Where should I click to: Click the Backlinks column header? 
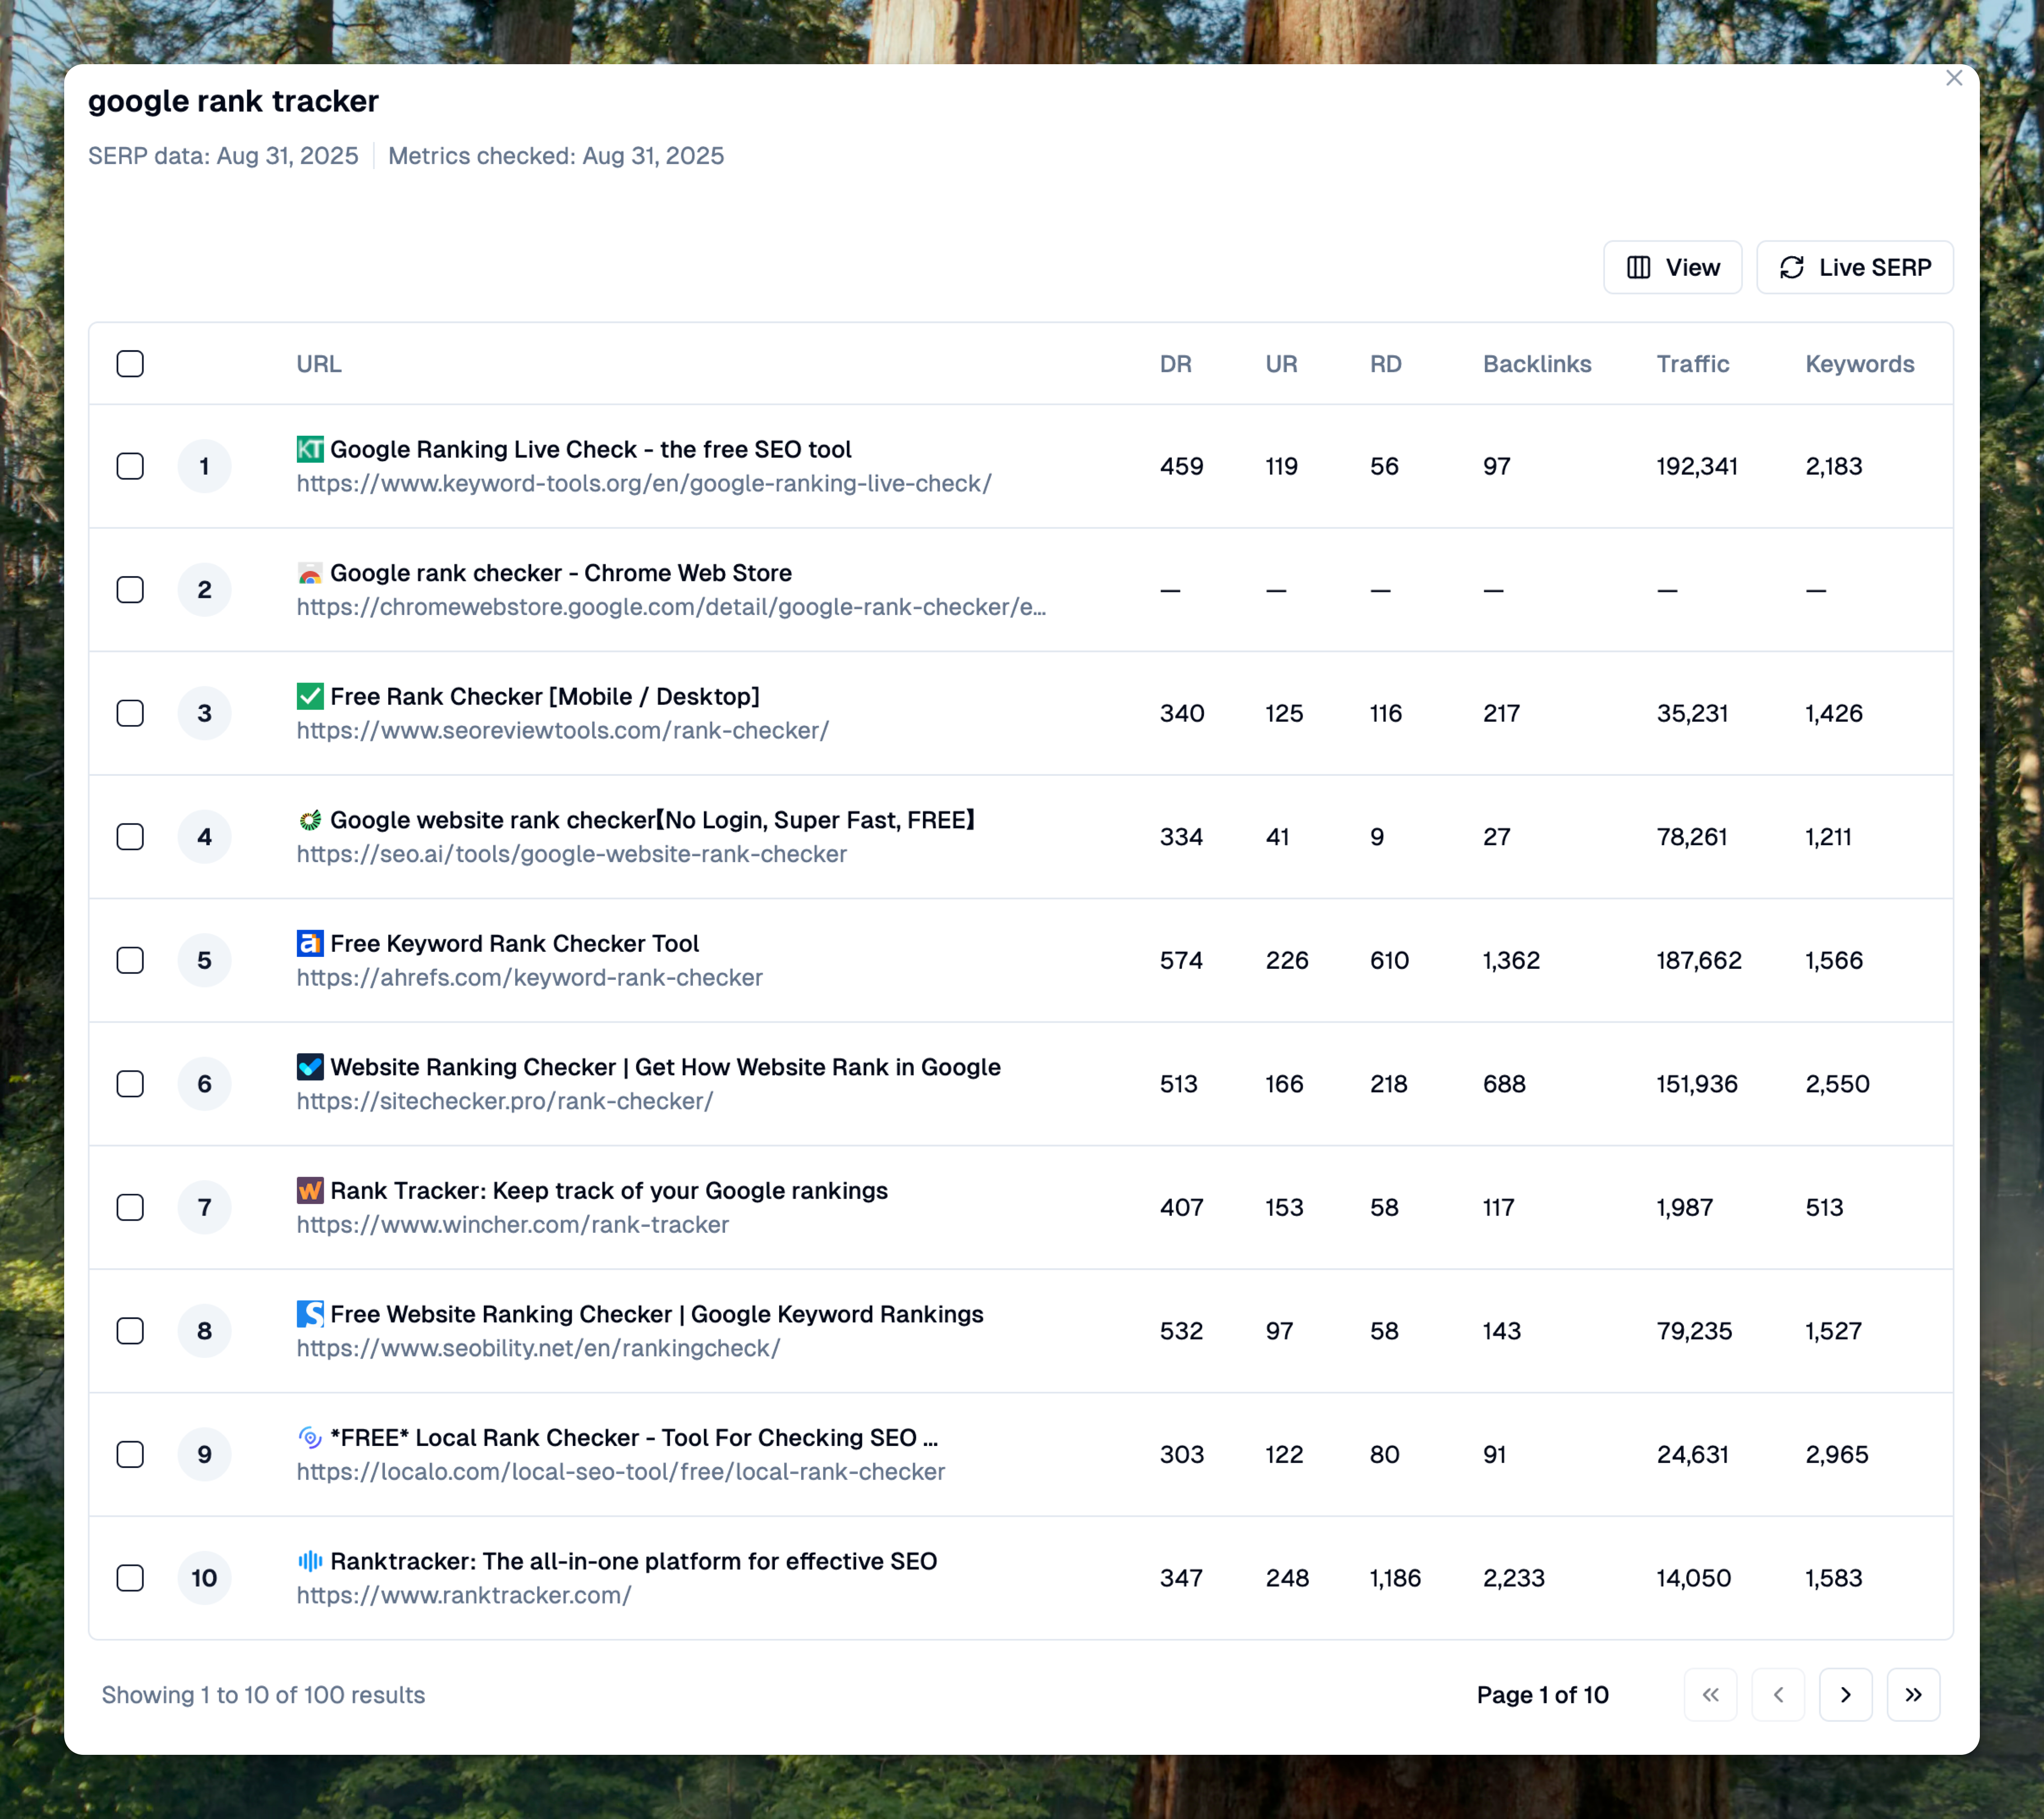click(x=1536, y=364)
